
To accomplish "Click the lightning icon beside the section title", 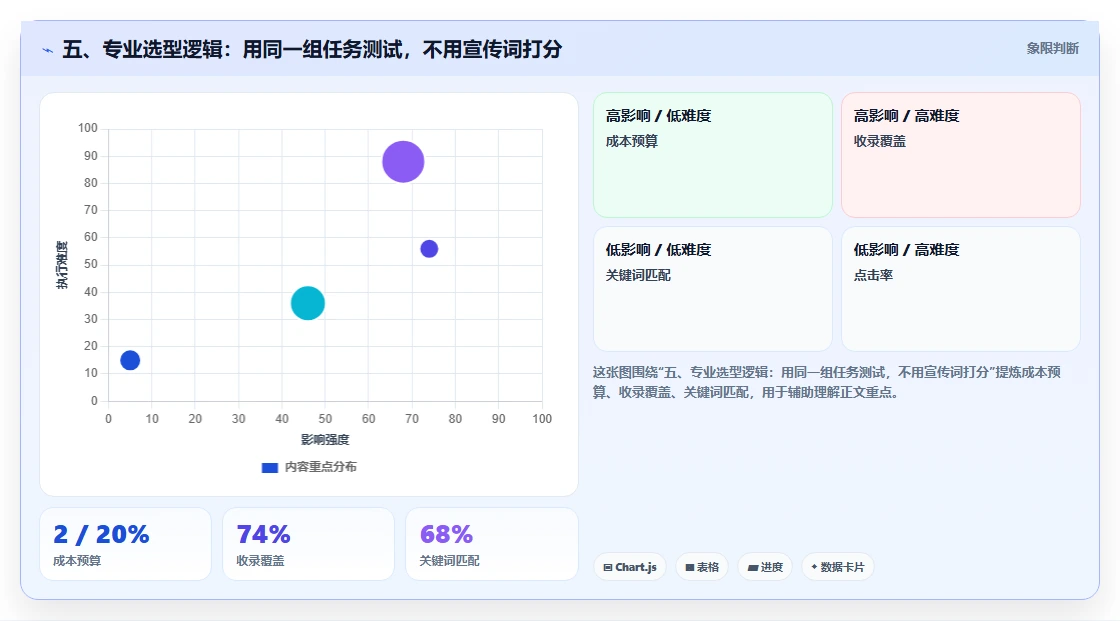I will pyautogui.click(x=48, y=50).
